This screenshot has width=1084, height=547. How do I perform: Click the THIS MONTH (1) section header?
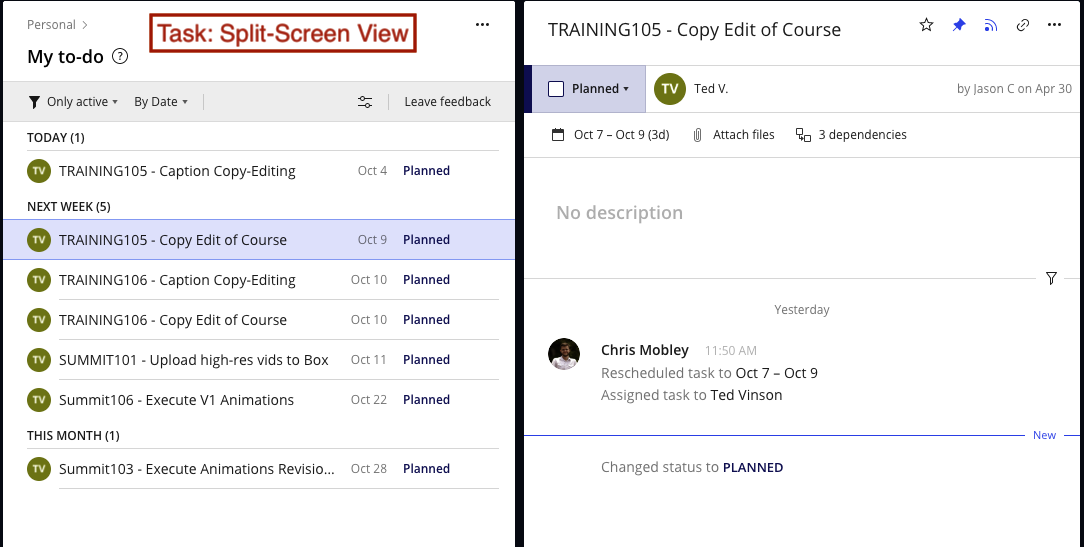click(73, 436)
